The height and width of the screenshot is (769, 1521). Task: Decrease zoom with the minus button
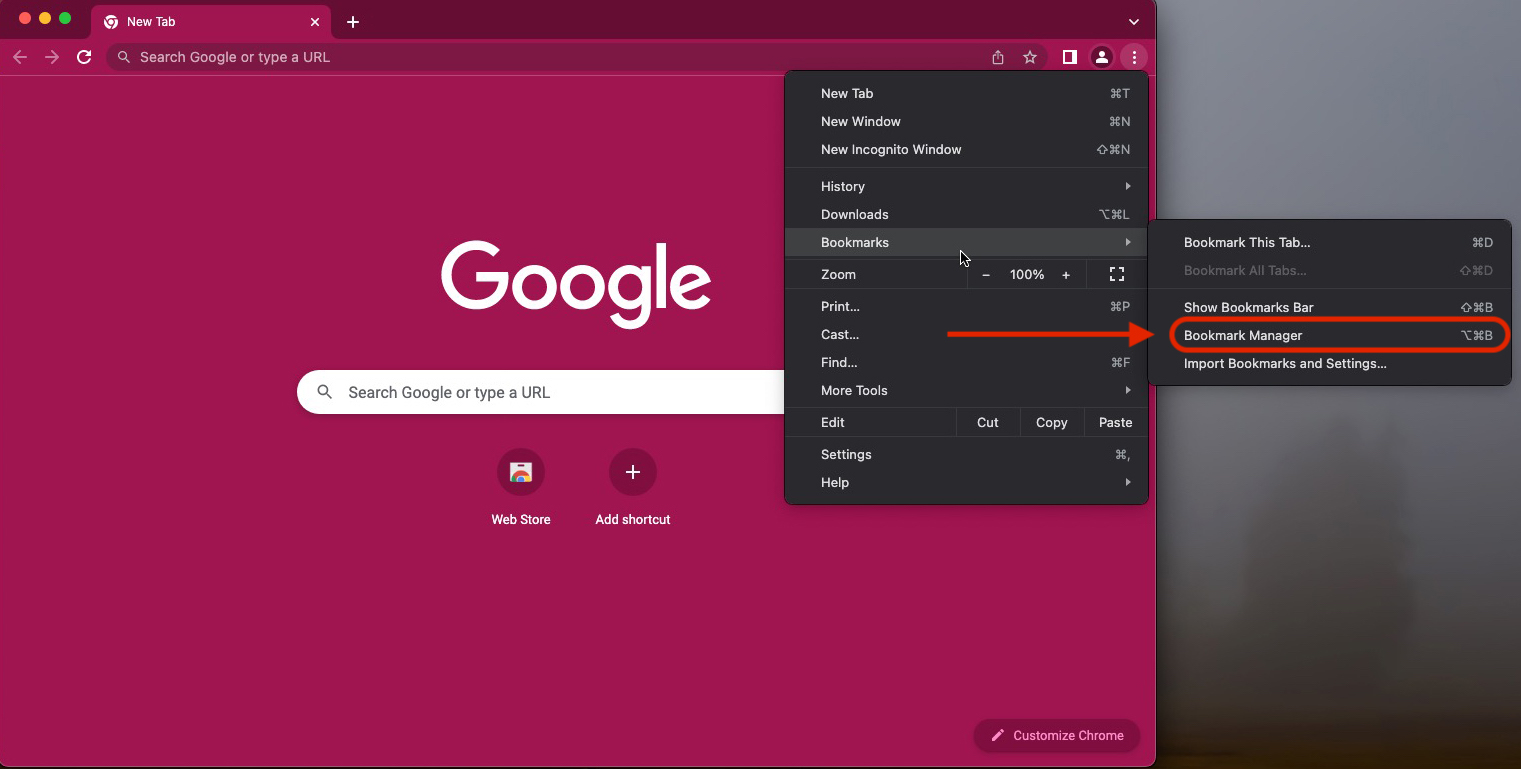click(986, 274)
